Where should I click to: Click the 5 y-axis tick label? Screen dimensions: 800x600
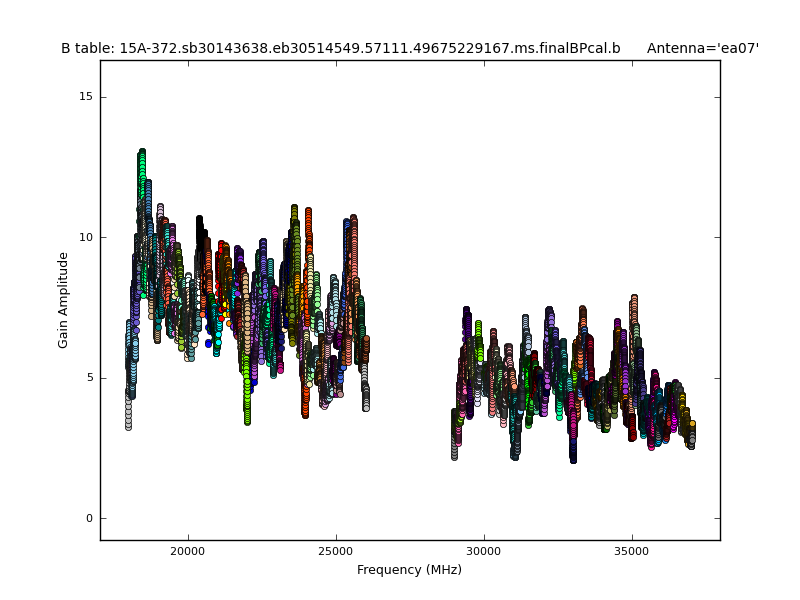coord(89,378)
